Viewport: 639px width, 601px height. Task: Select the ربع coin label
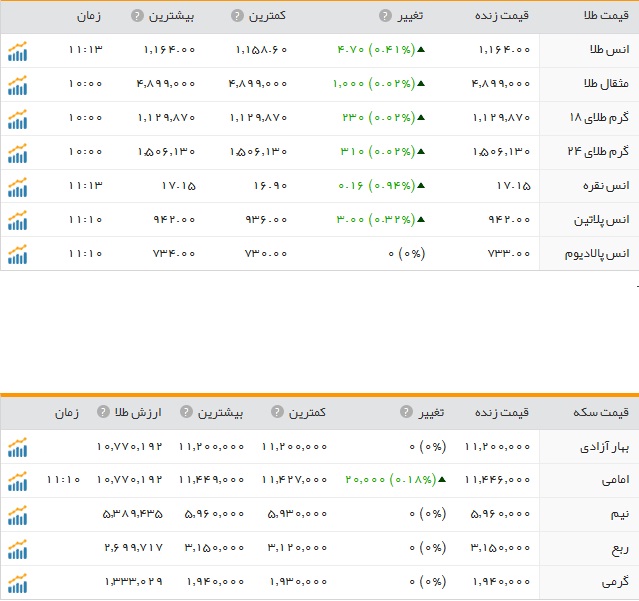point(621,549)
